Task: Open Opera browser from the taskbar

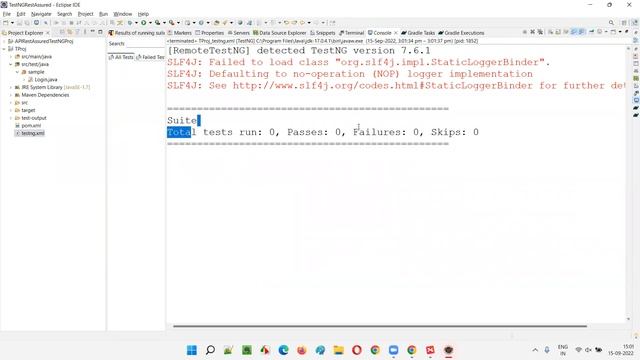Action: (x=357, y=350)
